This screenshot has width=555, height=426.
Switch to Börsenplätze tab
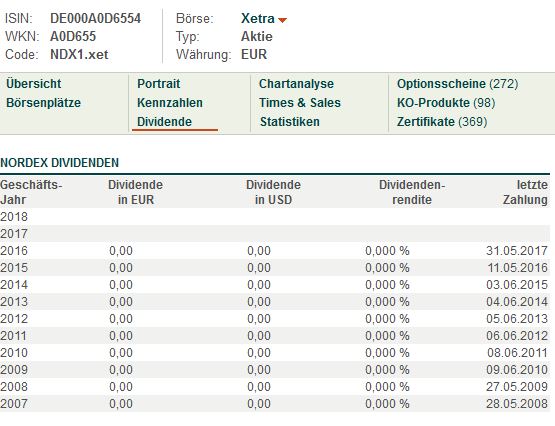44,103
